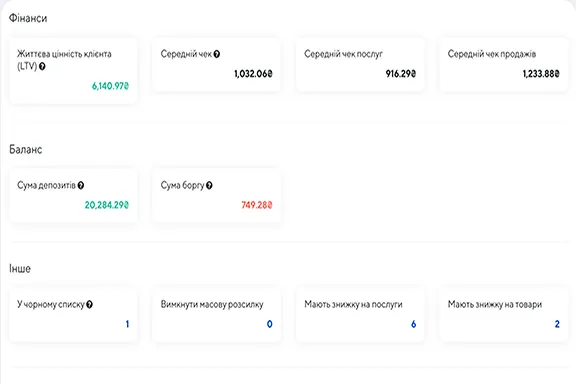Show the help hint for Сума боргу
The height and width of the screenshot is (385, 577).
209,186
